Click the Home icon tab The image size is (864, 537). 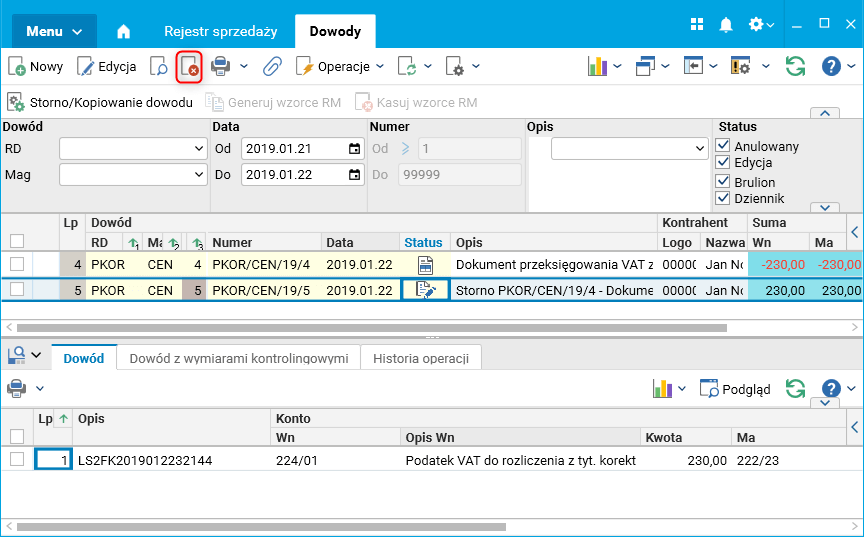coord(123,31)
